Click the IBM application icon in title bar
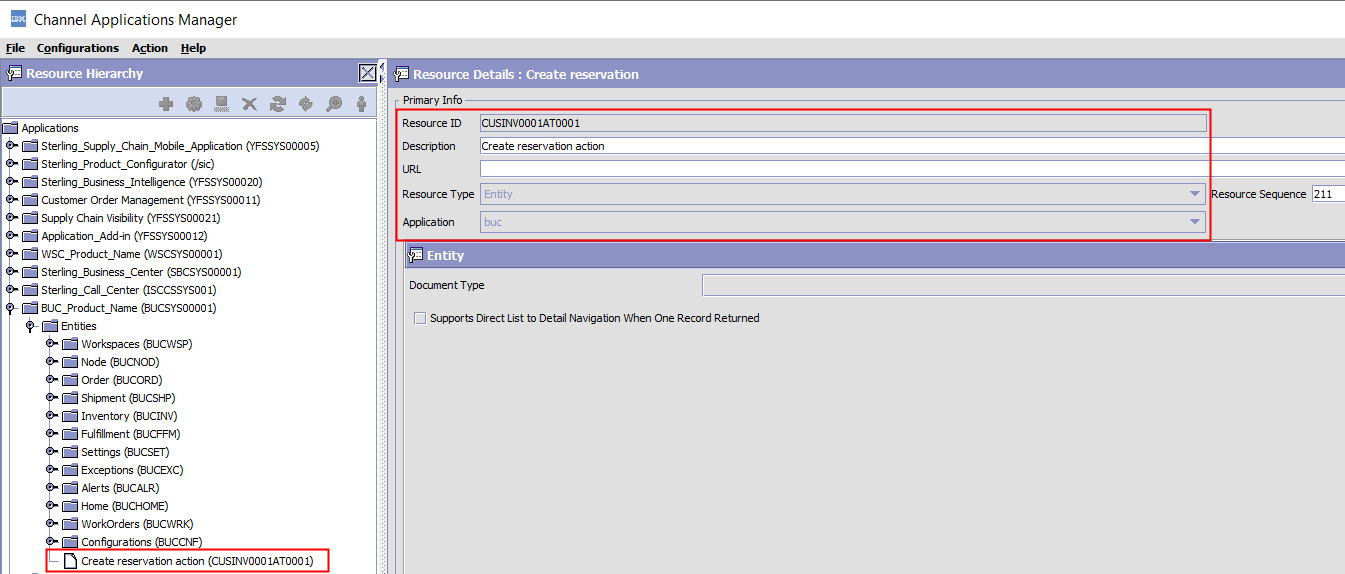The image size is (1345, 574). click(x=17, y=19)
